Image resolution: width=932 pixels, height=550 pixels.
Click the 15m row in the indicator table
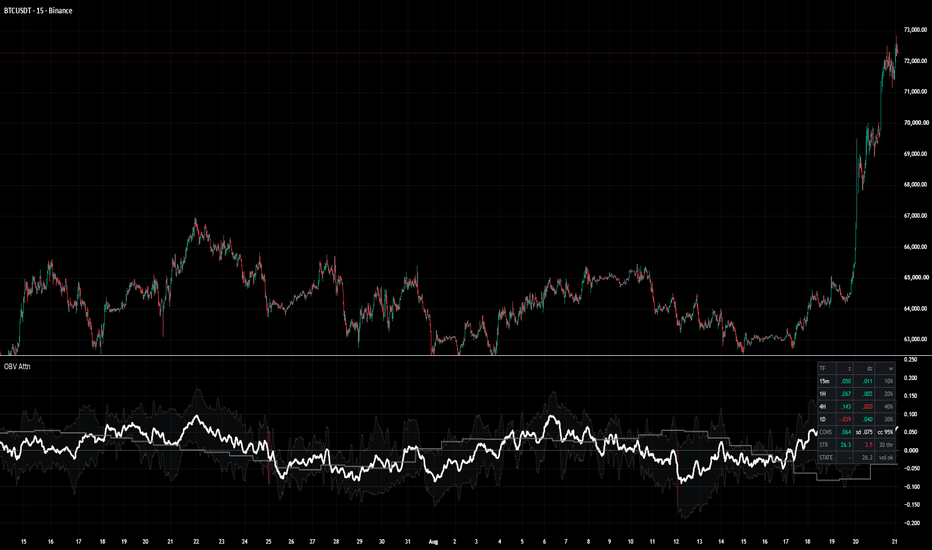(x=856, y=381)
